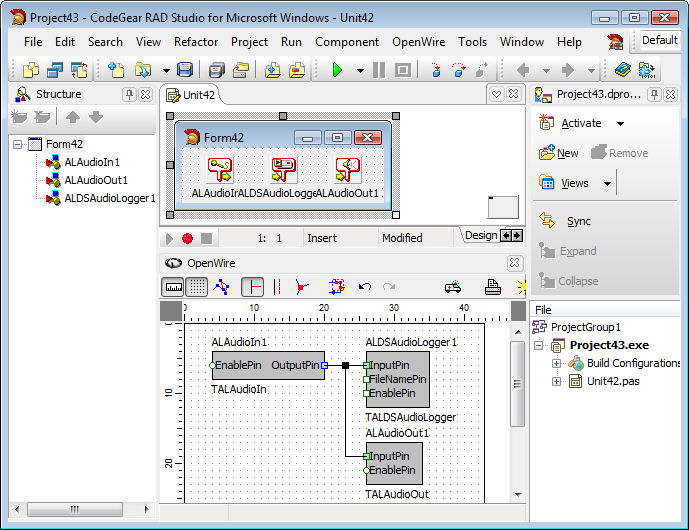
Task: Click the green Run button in toolbar
Action: coord(337,70)
